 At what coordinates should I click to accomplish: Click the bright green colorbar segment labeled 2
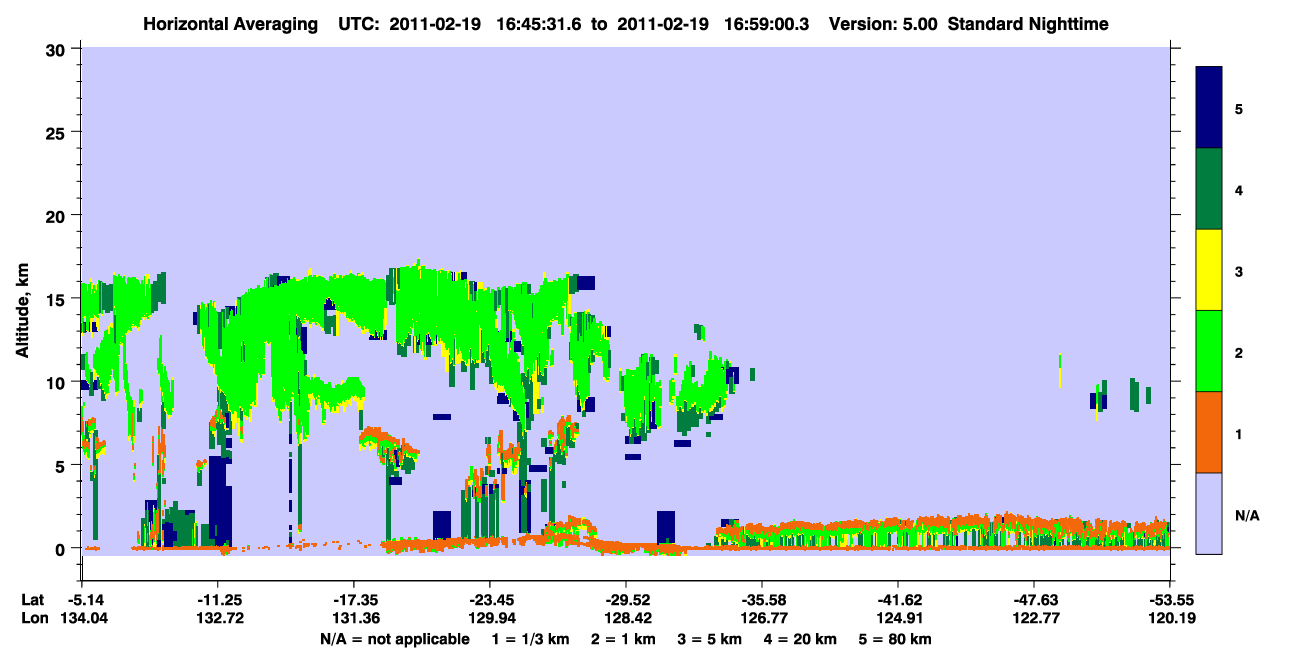(x=1209, y=350)
